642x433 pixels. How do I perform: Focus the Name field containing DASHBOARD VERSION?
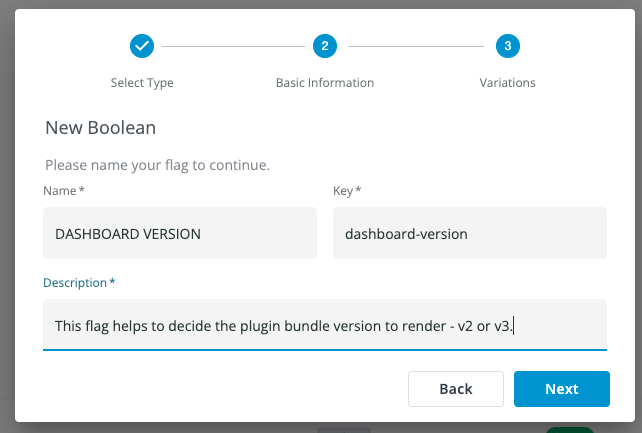click(x=180, y=234)
